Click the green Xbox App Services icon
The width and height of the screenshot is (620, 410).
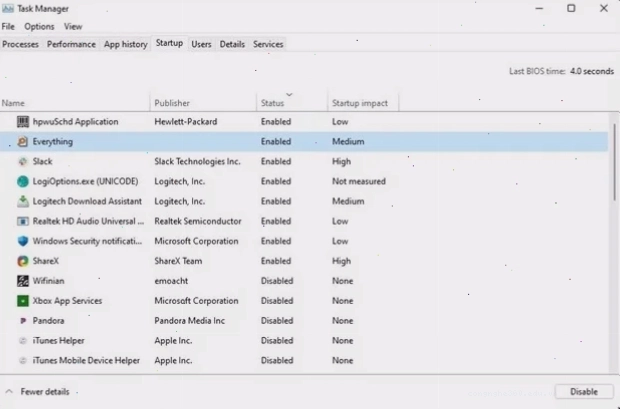(x=23, y=301)
